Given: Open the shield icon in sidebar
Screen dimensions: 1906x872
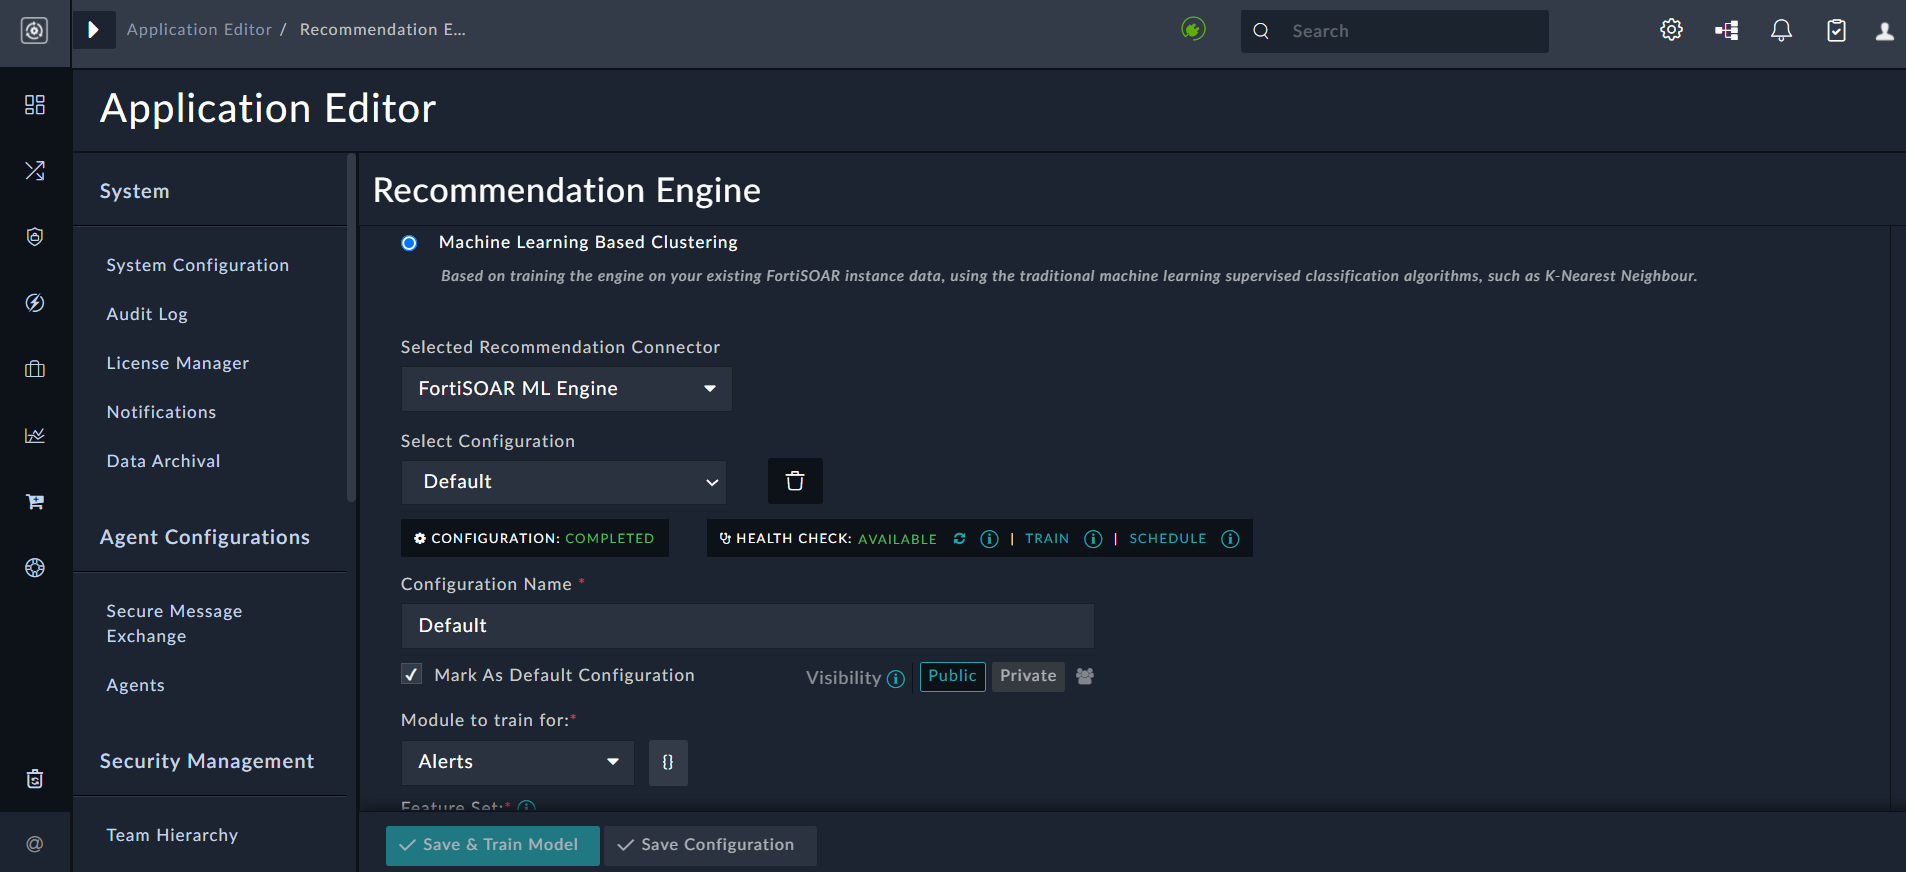Looking at the screenshot, I should tap(35, 237).
